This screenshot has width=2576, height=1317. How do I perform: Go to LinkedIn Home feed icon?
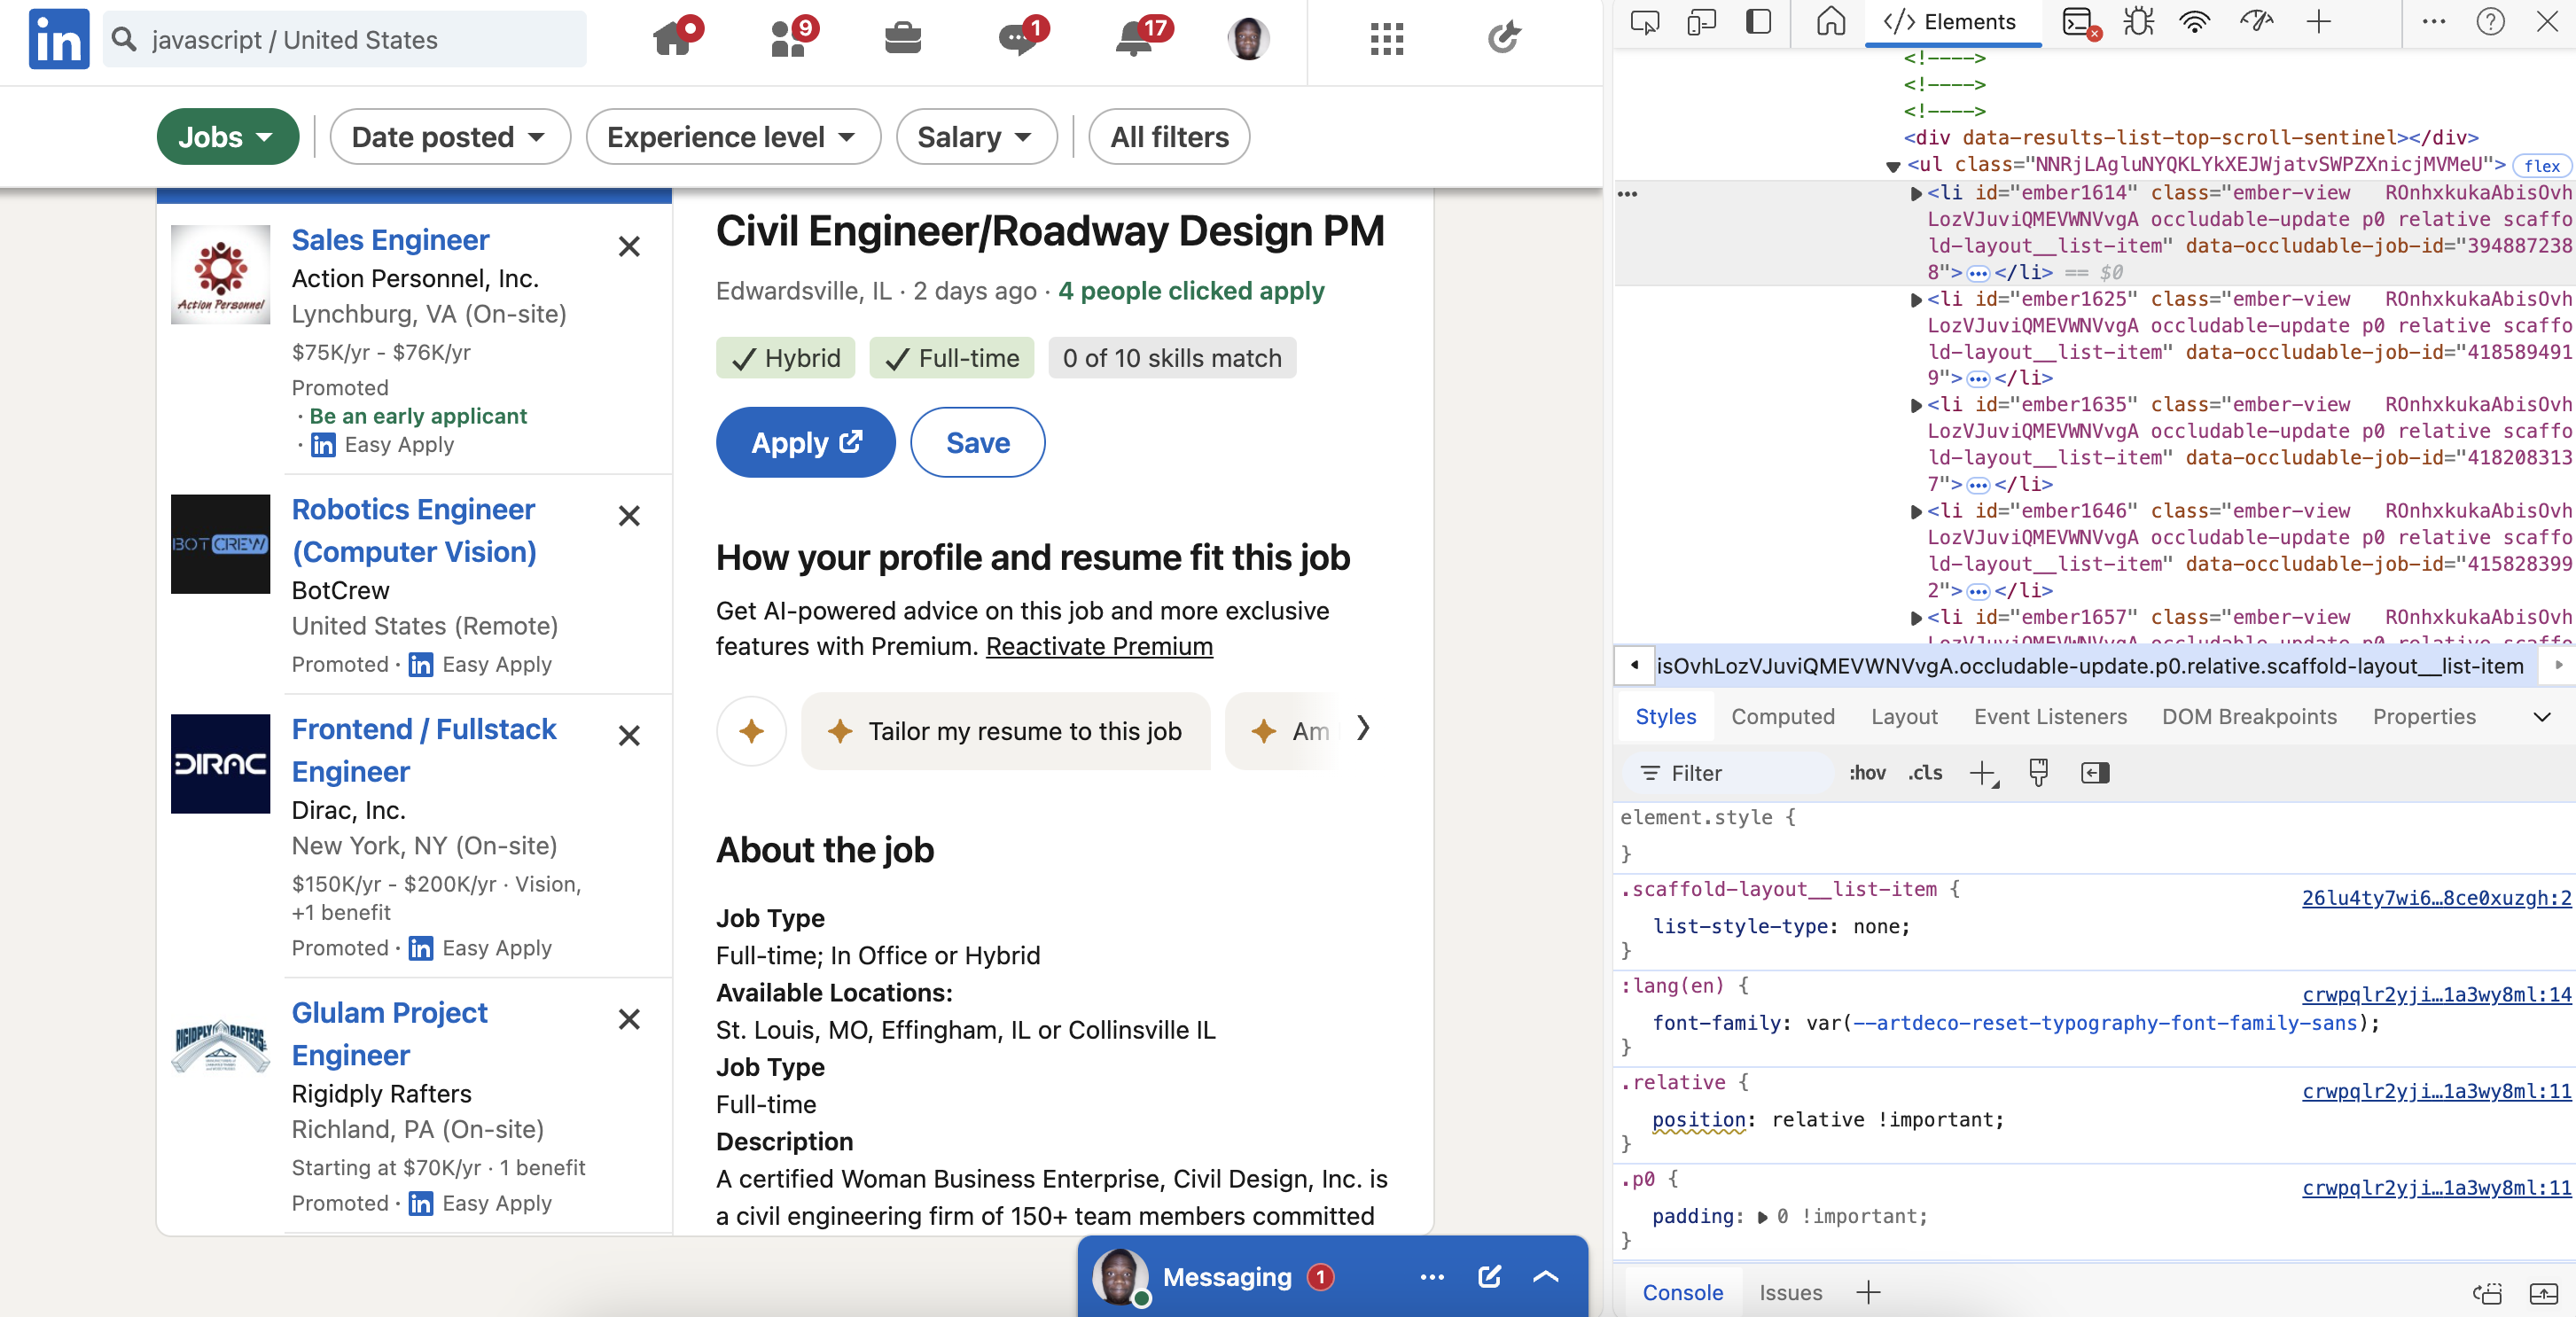673,38
